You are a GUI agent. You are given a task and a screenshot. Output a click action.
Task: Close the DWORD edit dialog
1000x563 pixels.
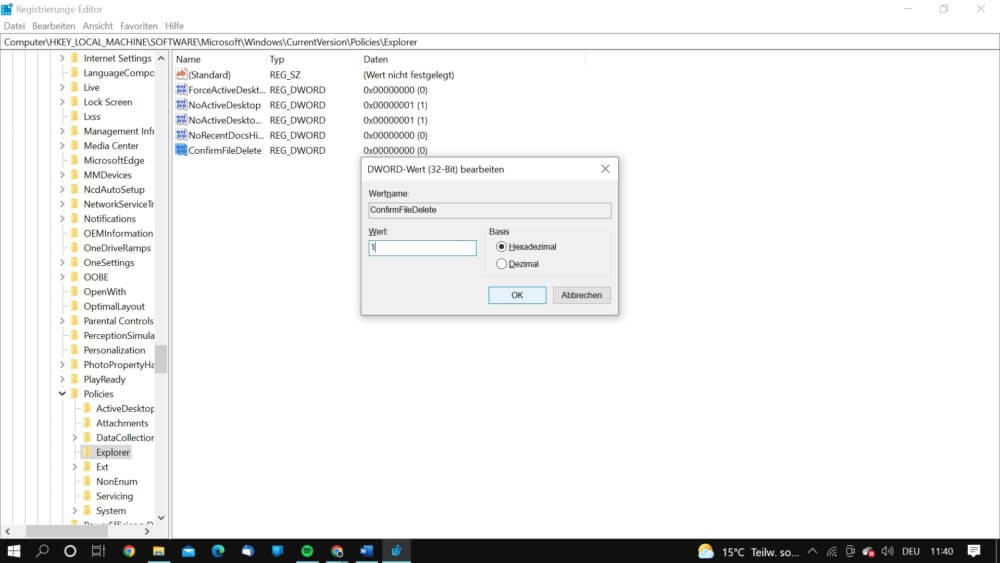pos(605,169)
